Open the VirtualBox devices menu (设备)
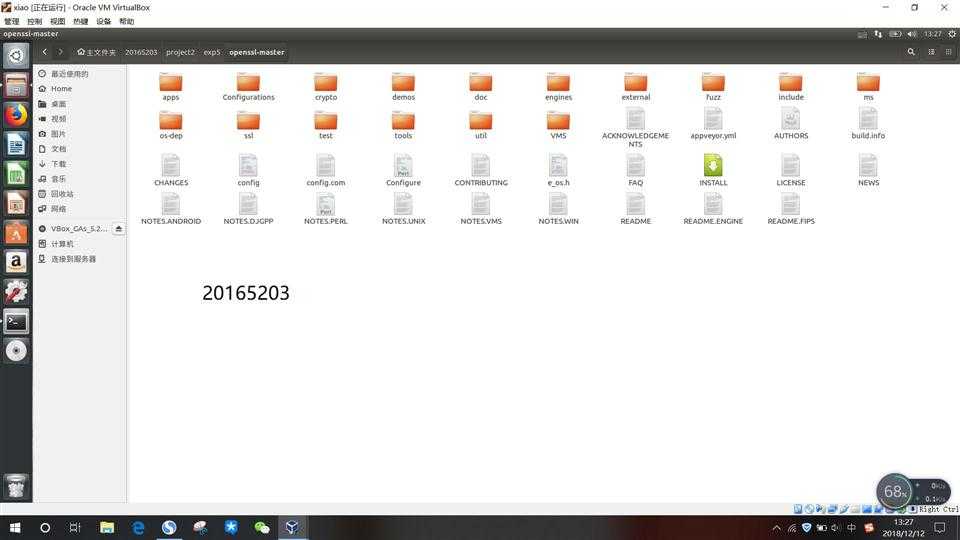Viewport: 960px width, 540px height. point(103,21)
